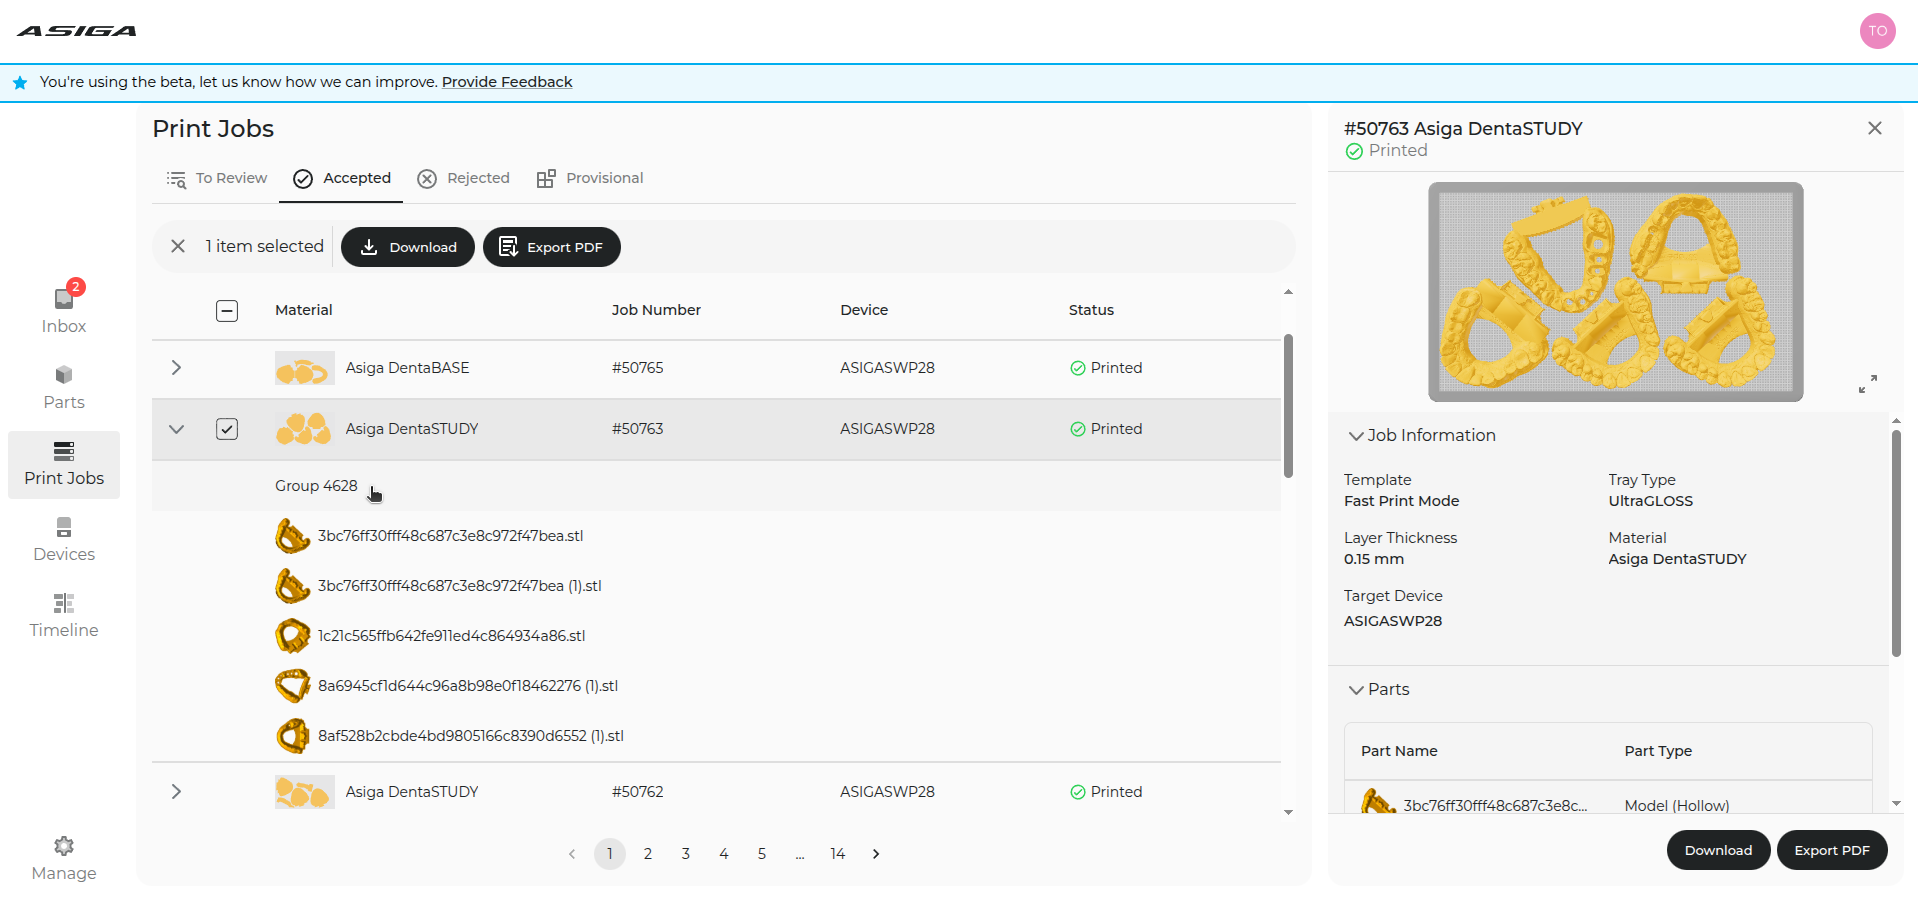Click thumbnail of job #50762 DentaSTUDY
The height and width of the screenshot is (899, 1918).
[x=305, y=792]
